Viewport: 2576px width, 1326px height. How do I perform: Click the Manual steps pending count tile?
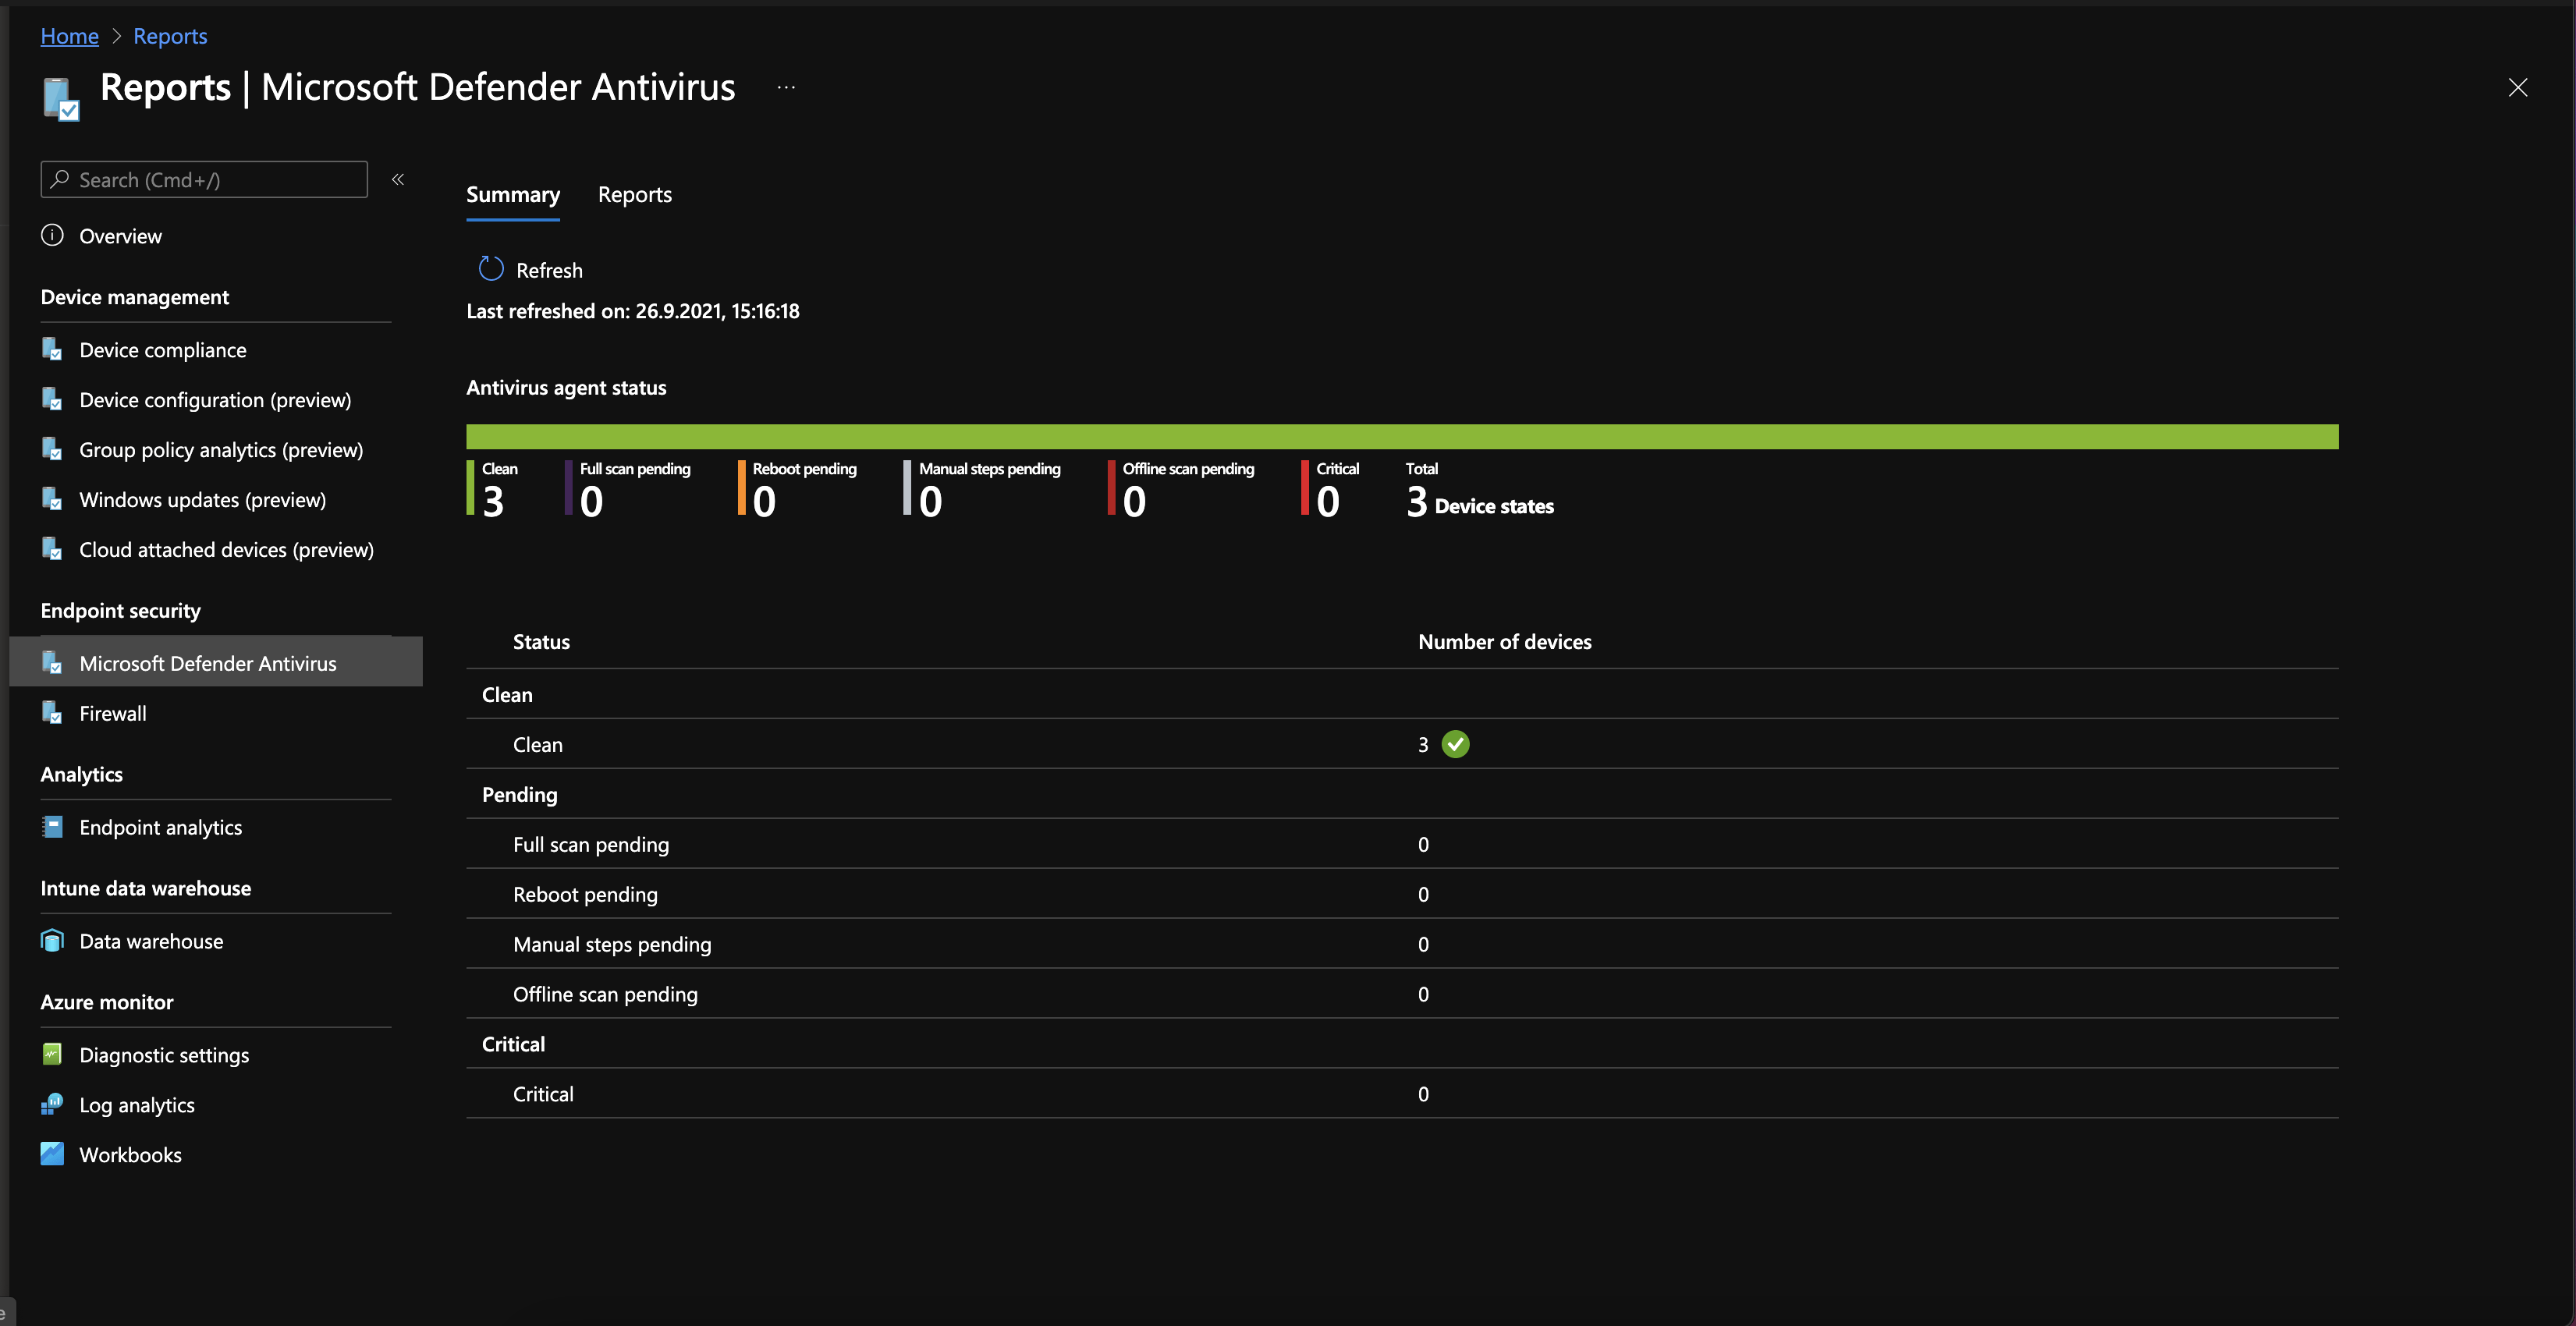point(983,489)
